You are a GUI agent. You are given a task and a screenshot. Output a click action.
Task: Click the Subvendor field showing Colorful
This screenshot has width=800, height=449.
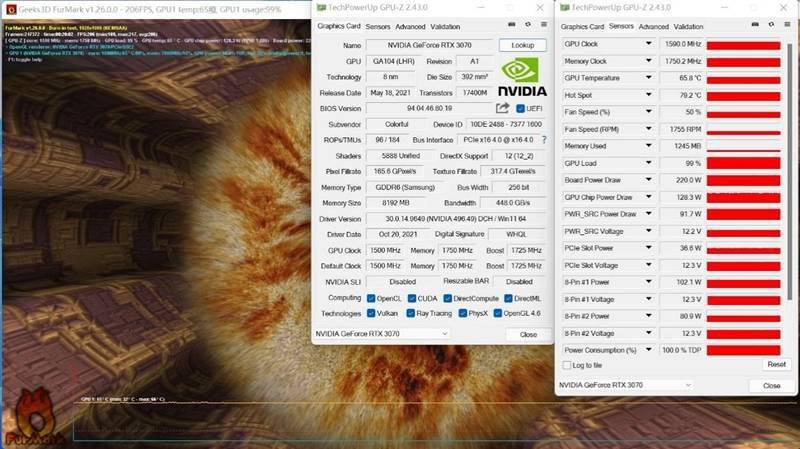point(396,124)
